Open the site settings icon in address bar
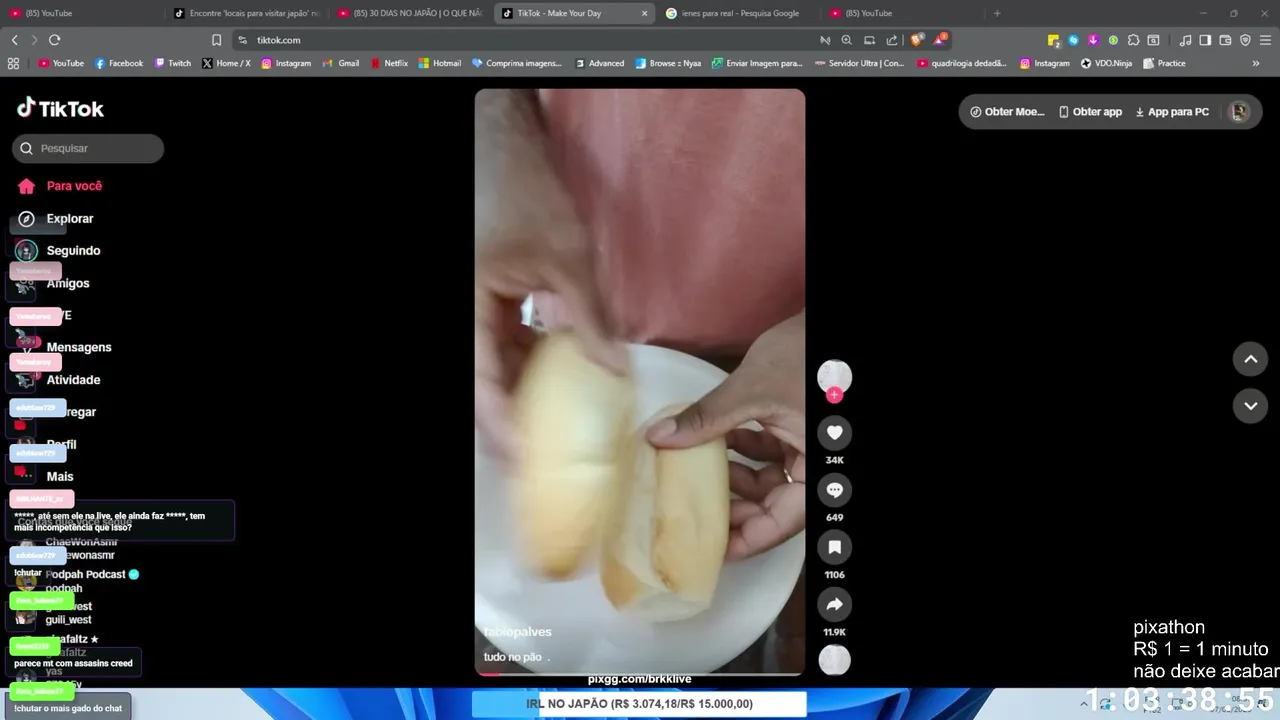Screen dimensions: 1280x720 242,40
